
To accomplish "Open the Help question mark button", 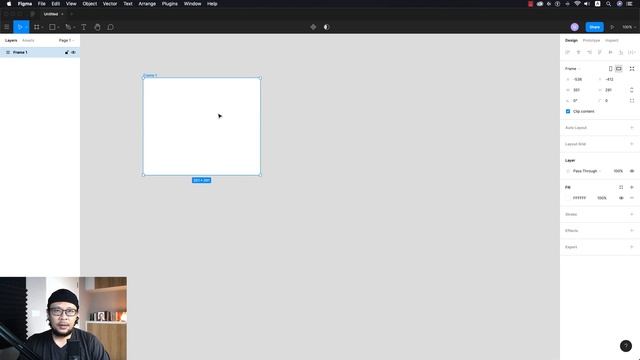I will click(x=626, y=346).
